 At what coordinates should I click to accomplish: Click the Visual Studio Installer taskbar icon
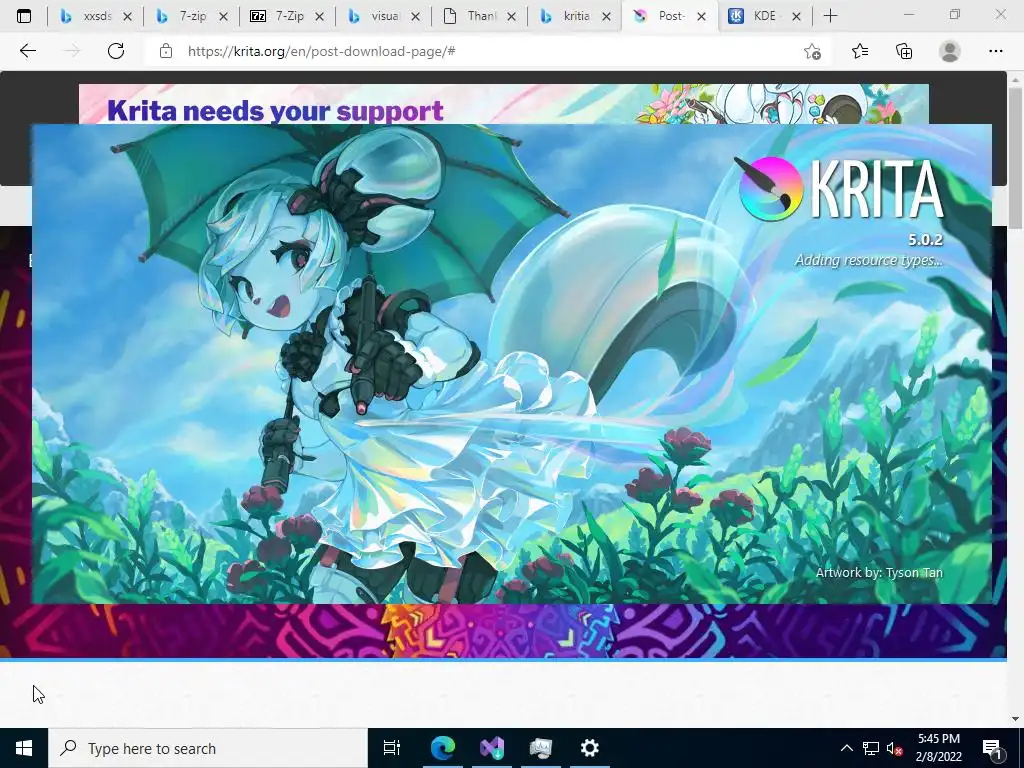pyautogui.click(x=492, y=748)
